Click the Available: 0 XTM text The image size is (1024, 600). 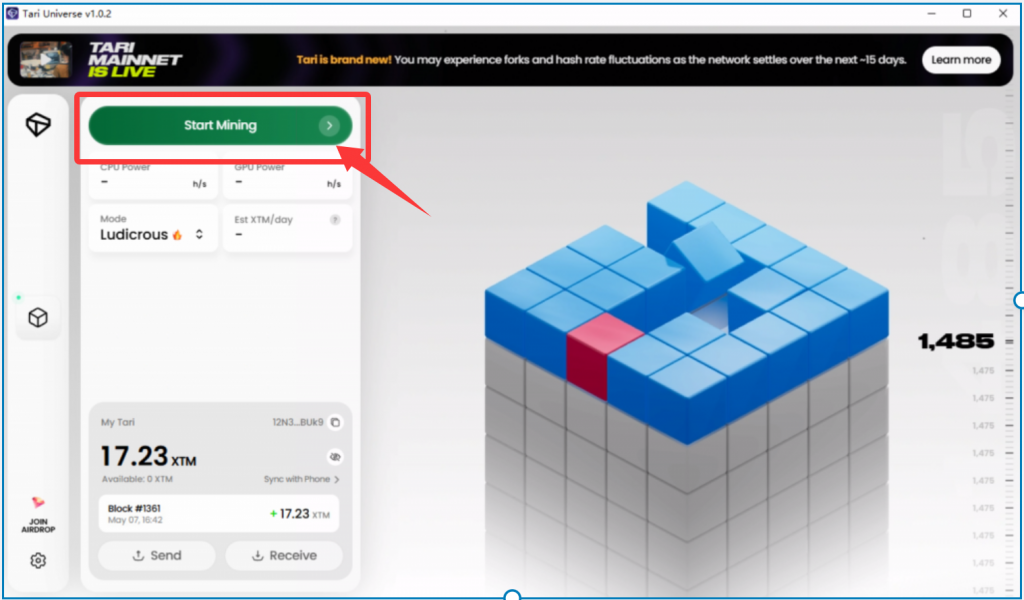click(137, 479)
